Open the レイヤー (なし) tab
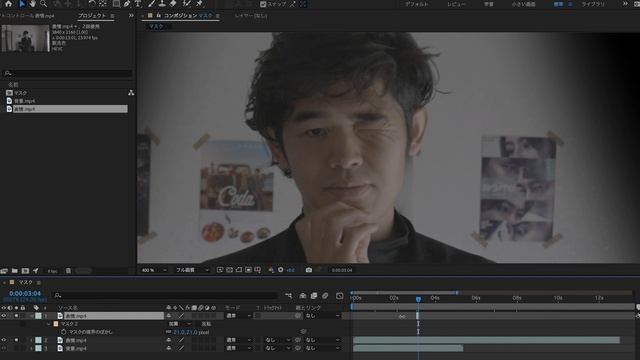 click(x=251, y=16)
